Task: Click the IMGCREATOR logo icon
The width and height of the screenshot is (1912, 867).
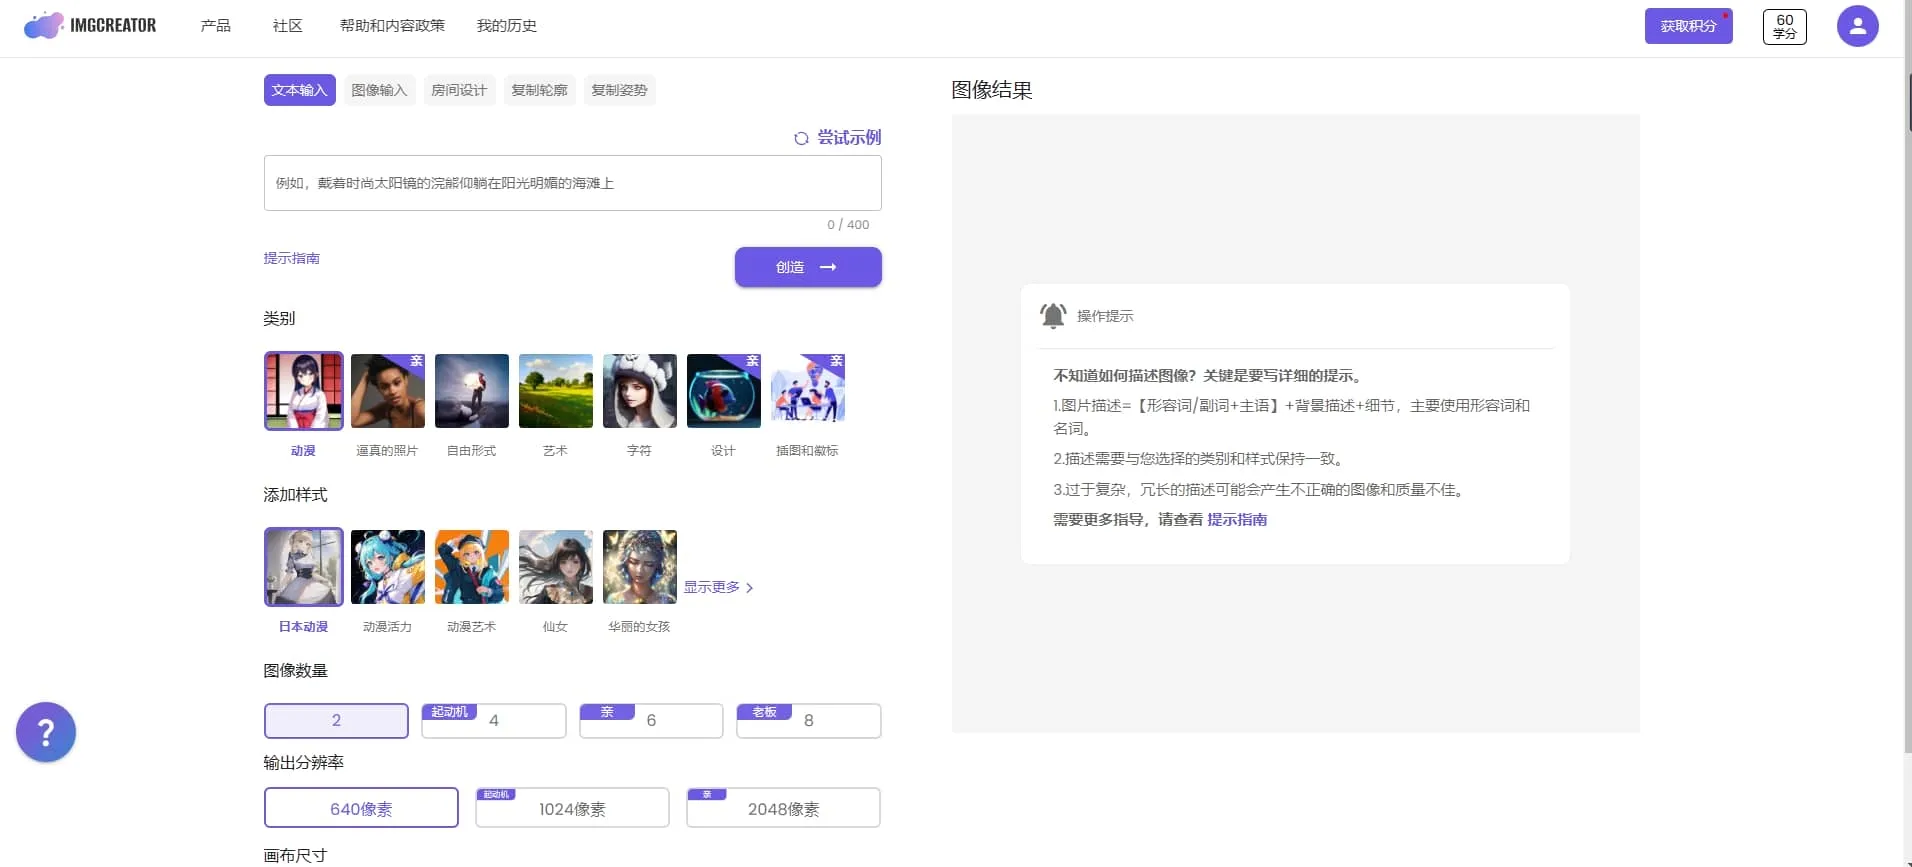Action: coord(43,26)
